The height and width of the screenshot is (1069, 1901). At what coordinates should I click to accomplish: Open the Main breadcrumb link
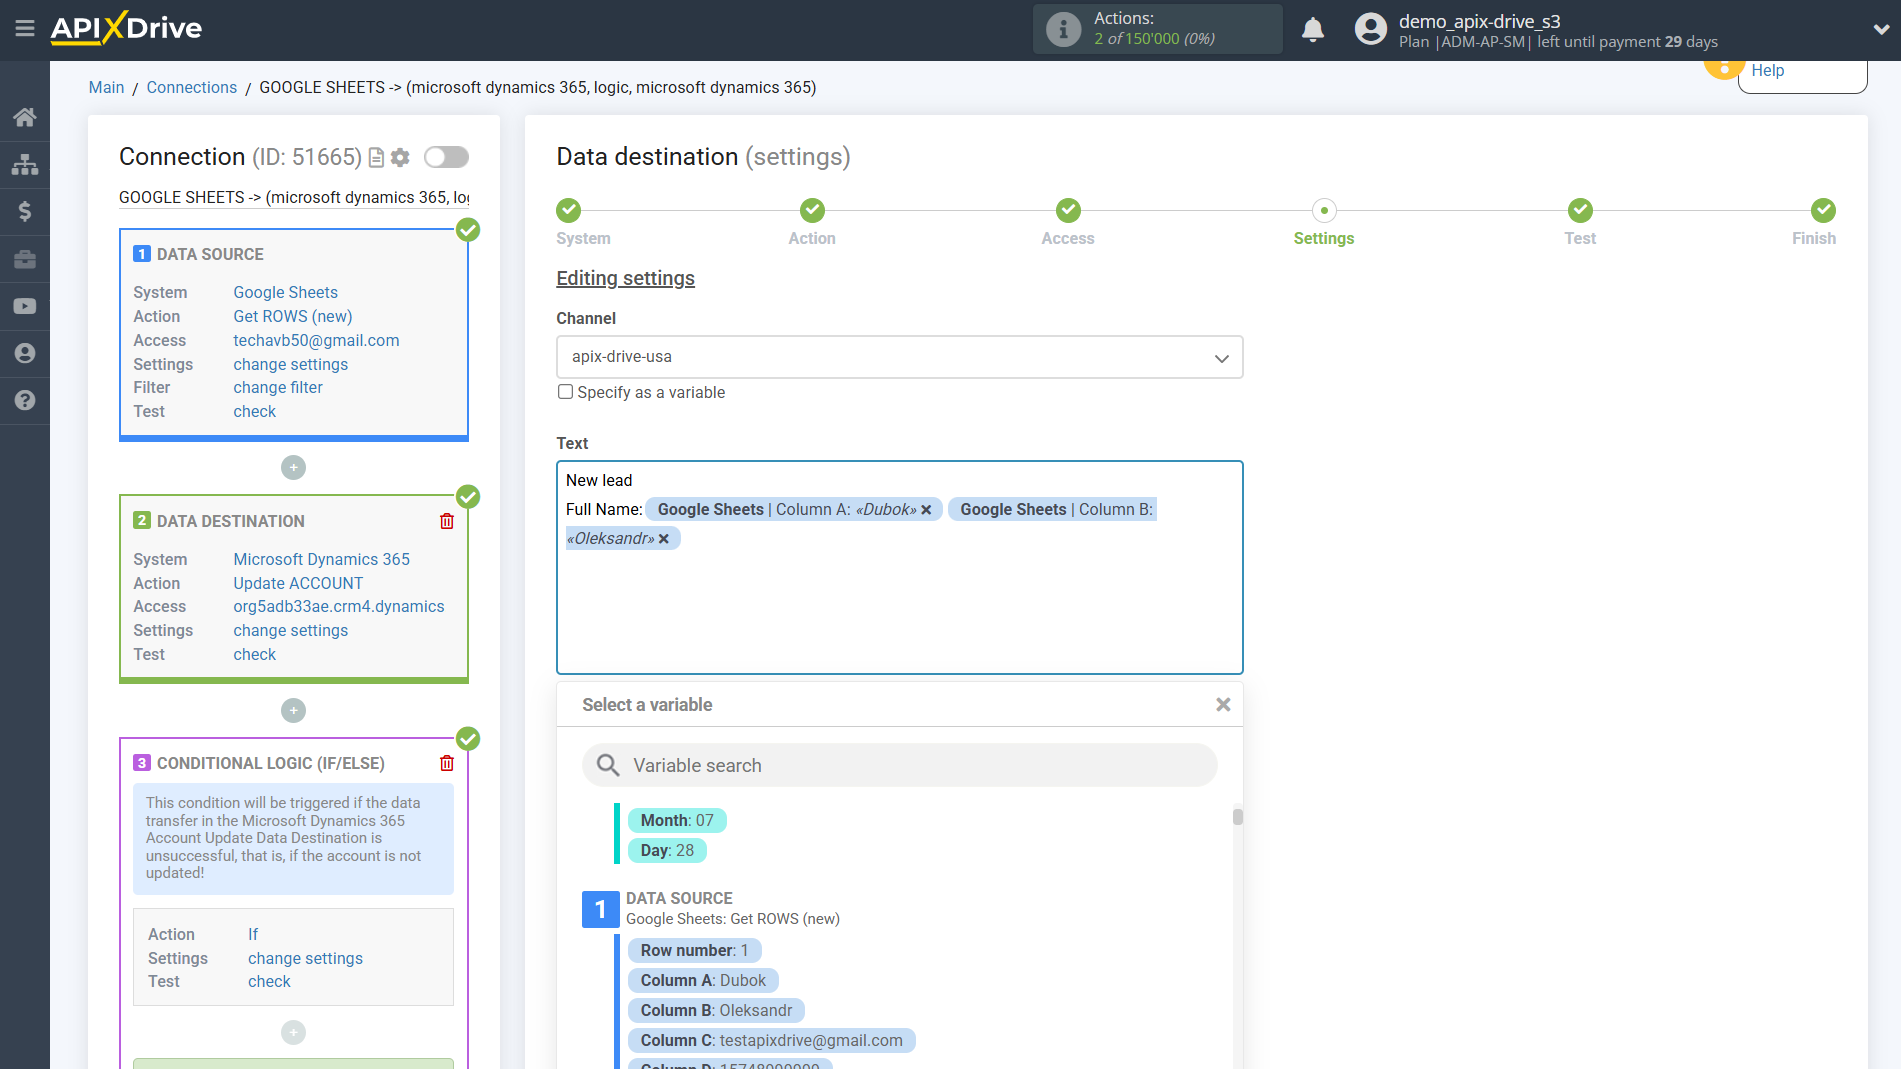(106, 87)
